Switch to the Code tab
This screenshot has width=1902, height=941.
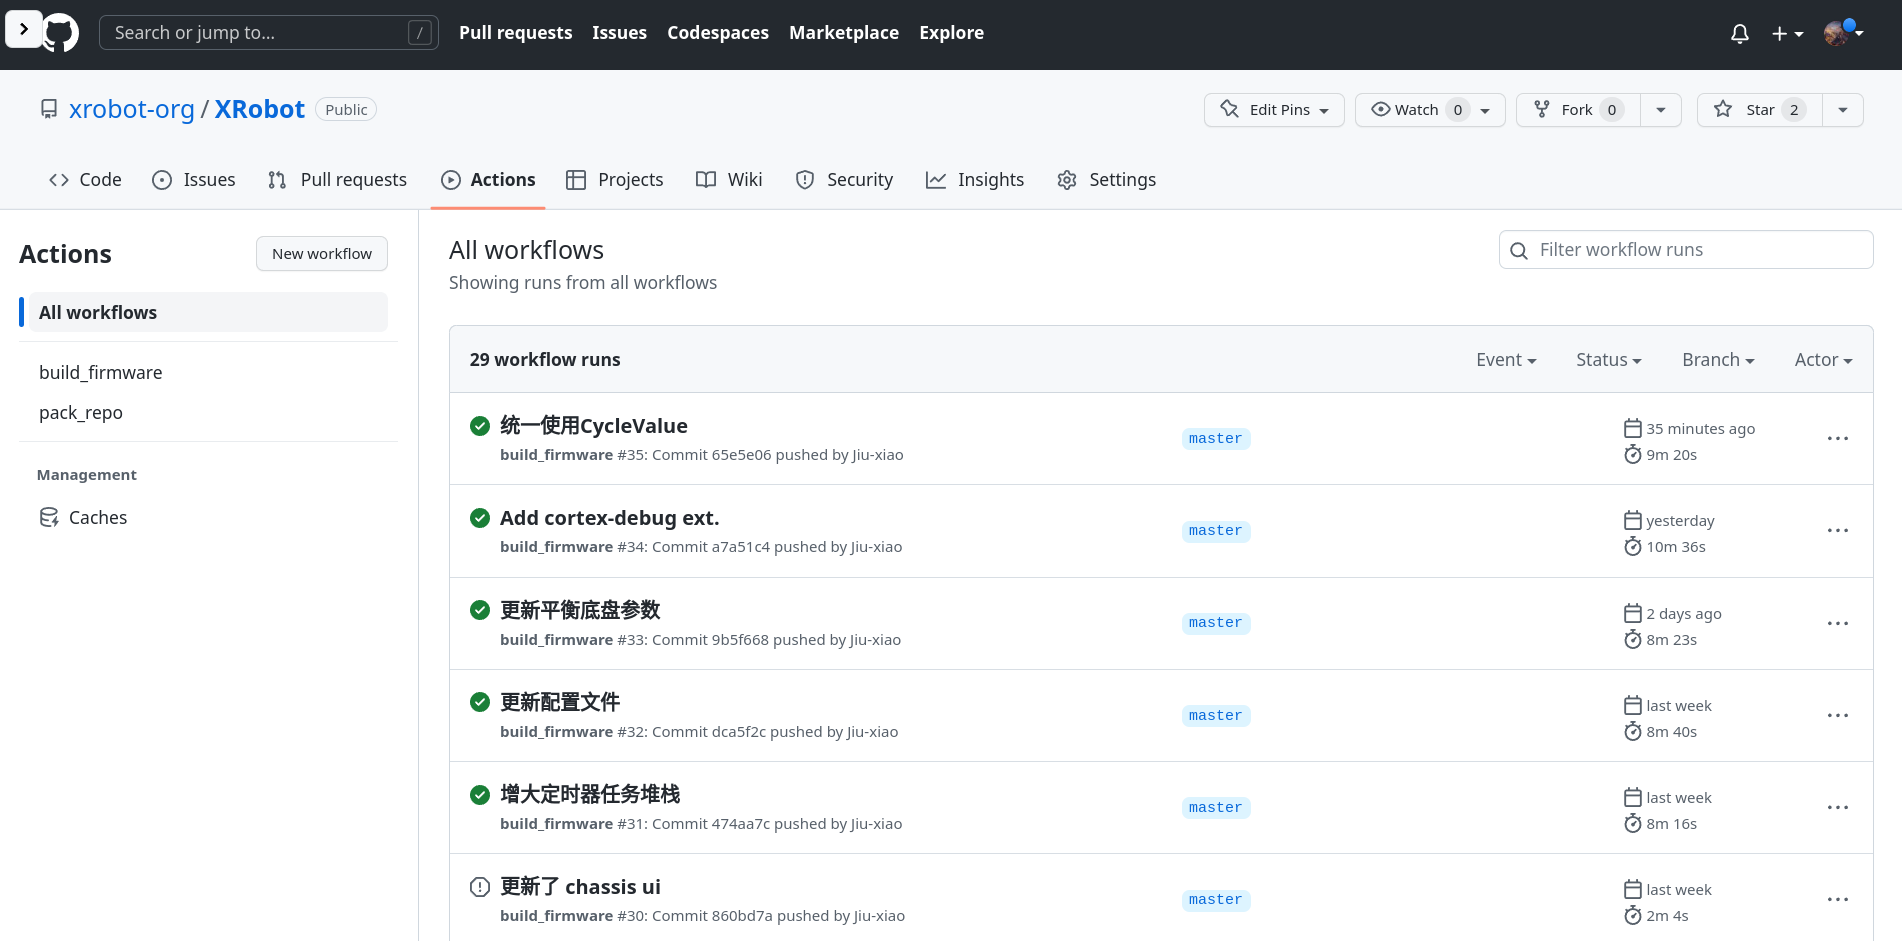[x=85, y=180]
